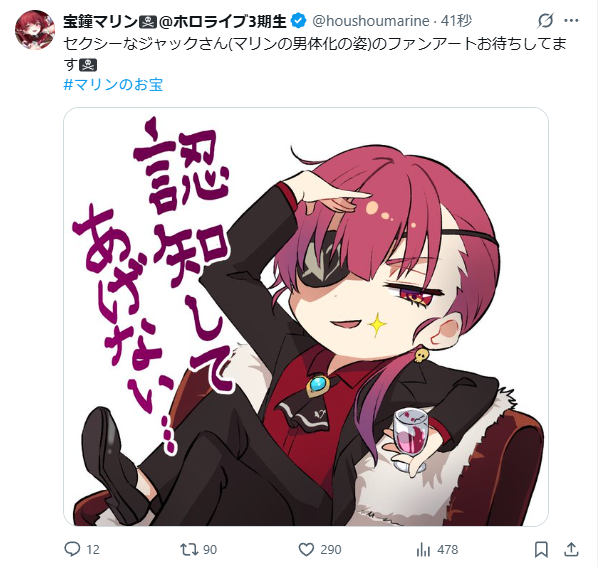The width and height of the screenshot is (598, 567).
Task: Open the three-dot more options menu
Action: 571,21
